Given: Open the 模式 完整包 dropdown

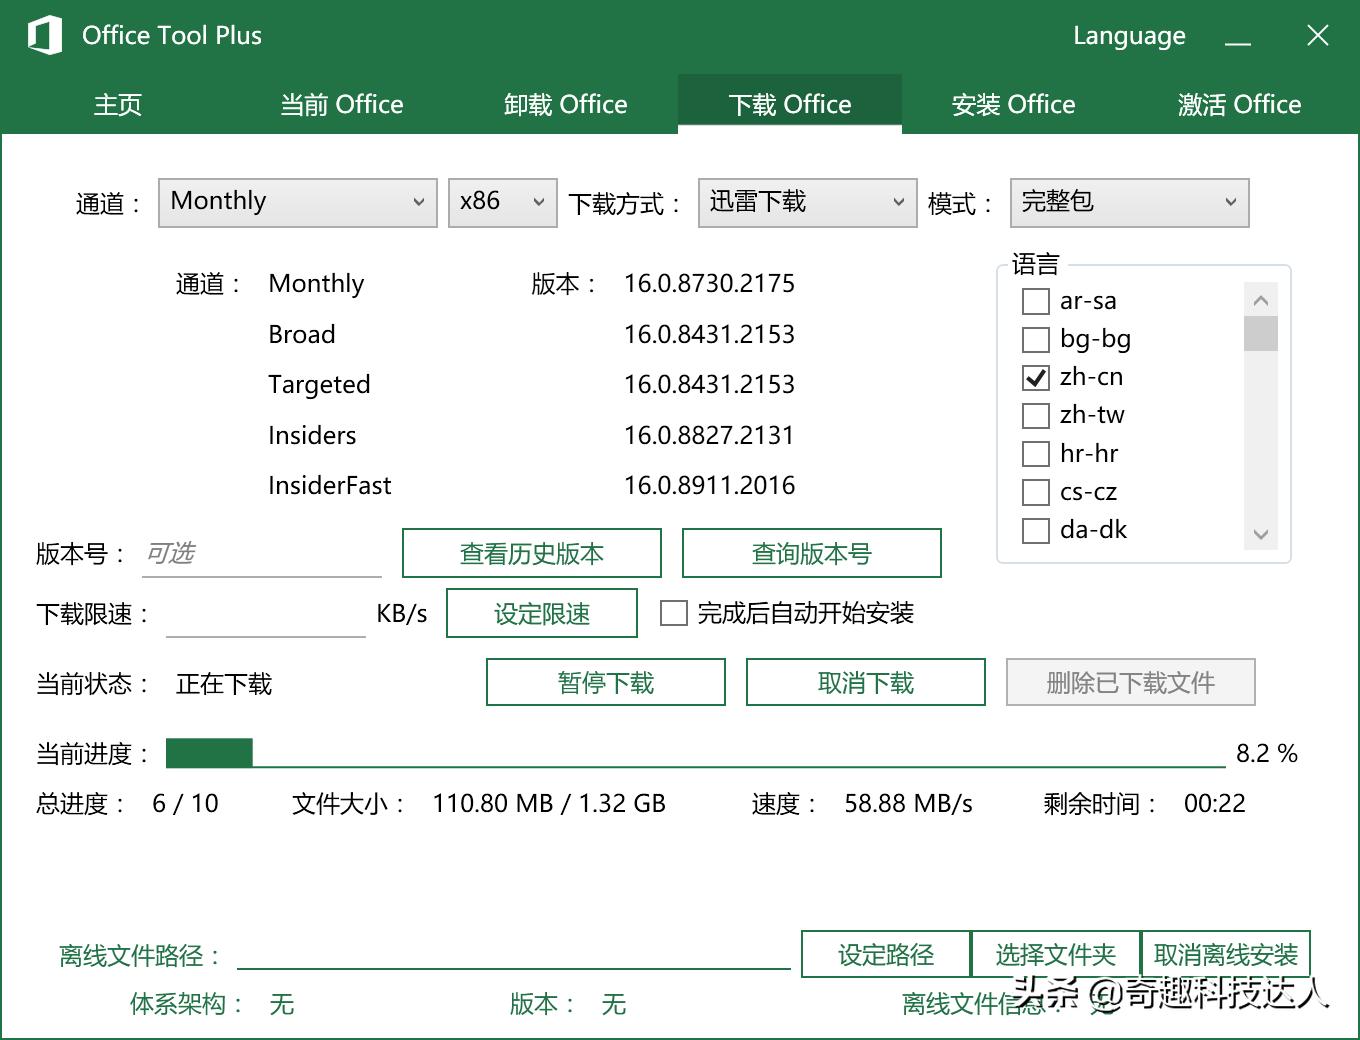Looking at the screenshot, I should tap(1128, 202).
